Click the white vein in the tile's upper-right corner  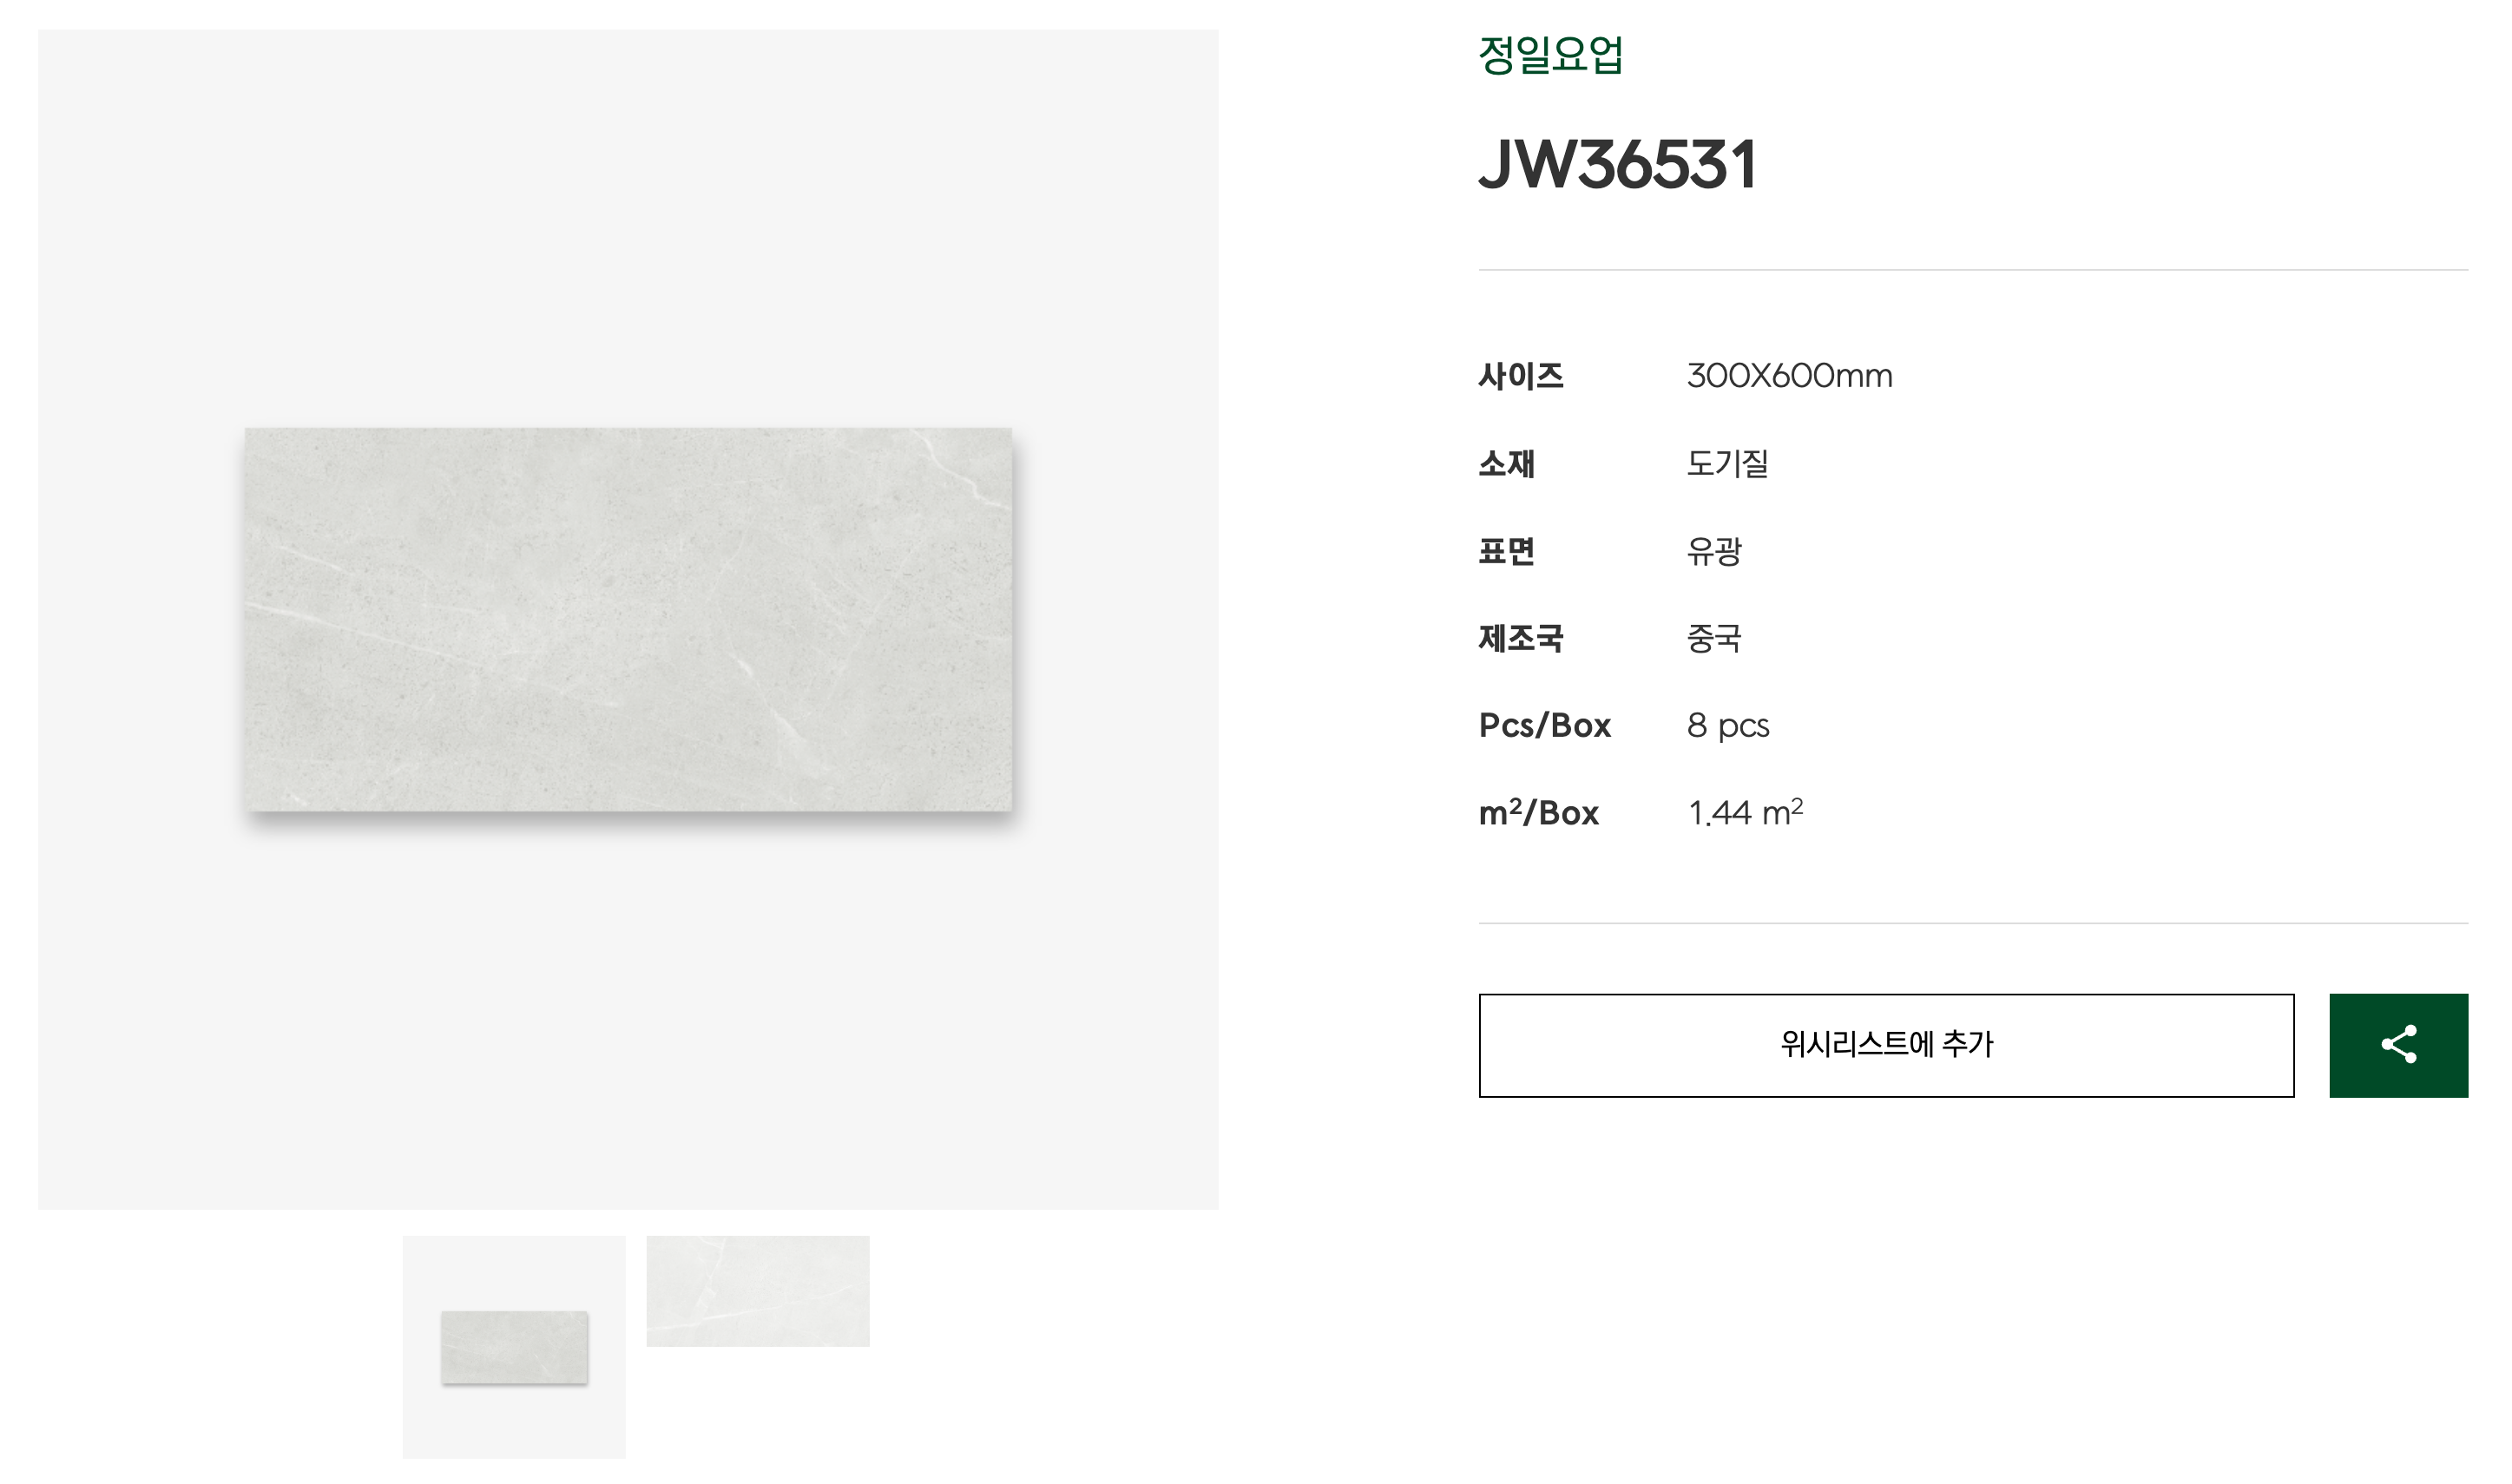click(x=962, y=470)
